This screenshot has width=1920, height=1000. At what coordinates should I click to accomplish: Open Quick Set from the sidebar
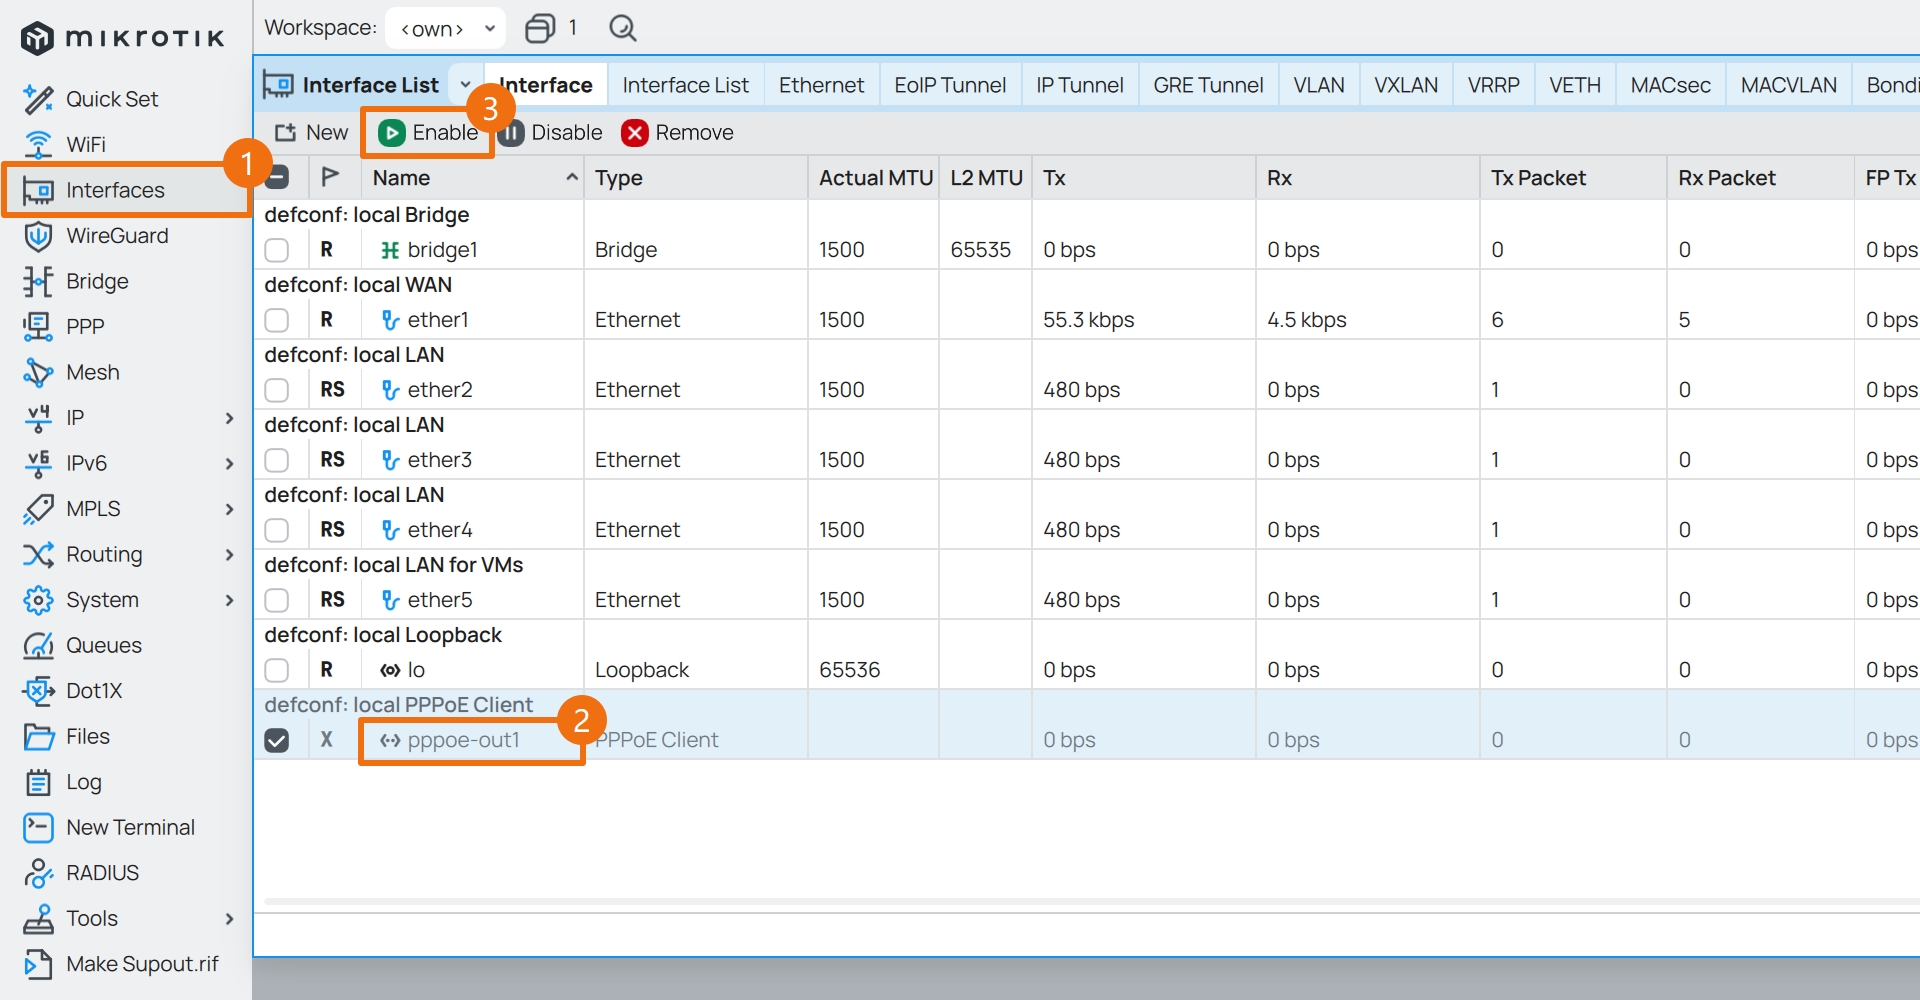click(112, 99)
